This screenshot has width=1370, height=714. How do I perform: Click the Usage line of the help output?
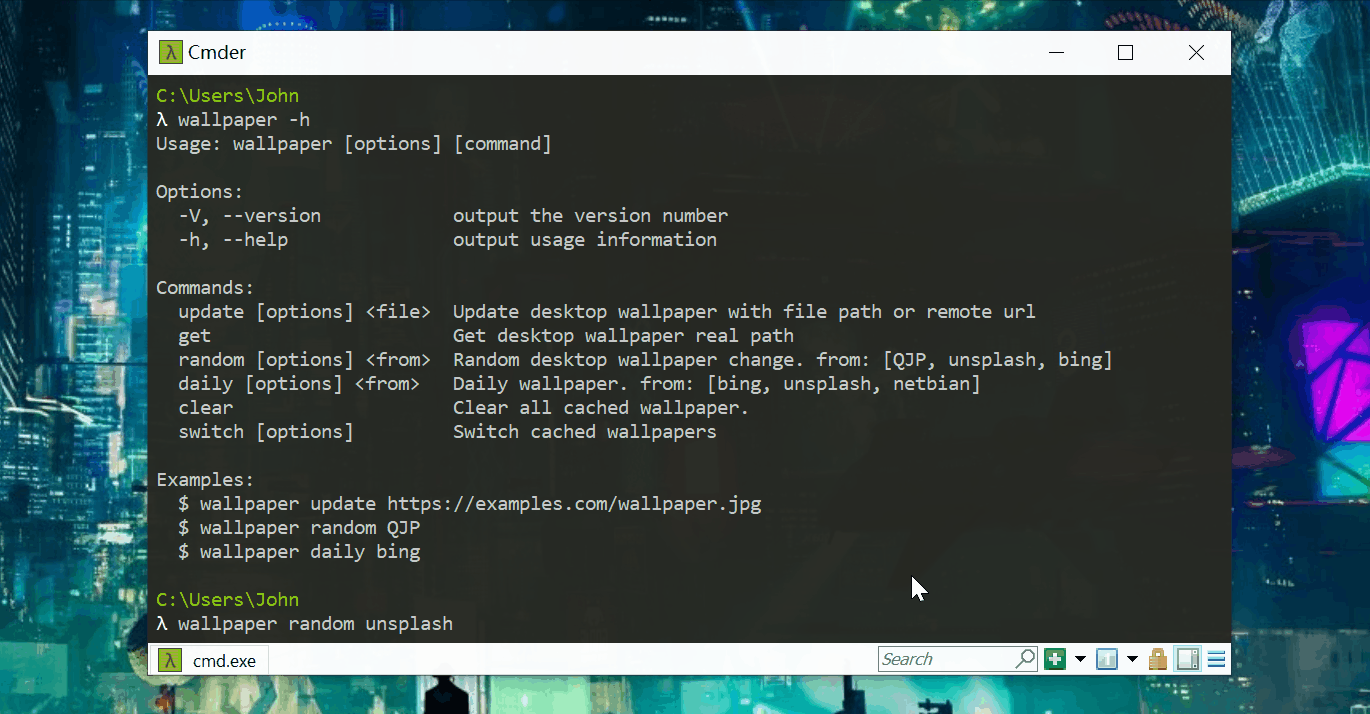point(353,143)
